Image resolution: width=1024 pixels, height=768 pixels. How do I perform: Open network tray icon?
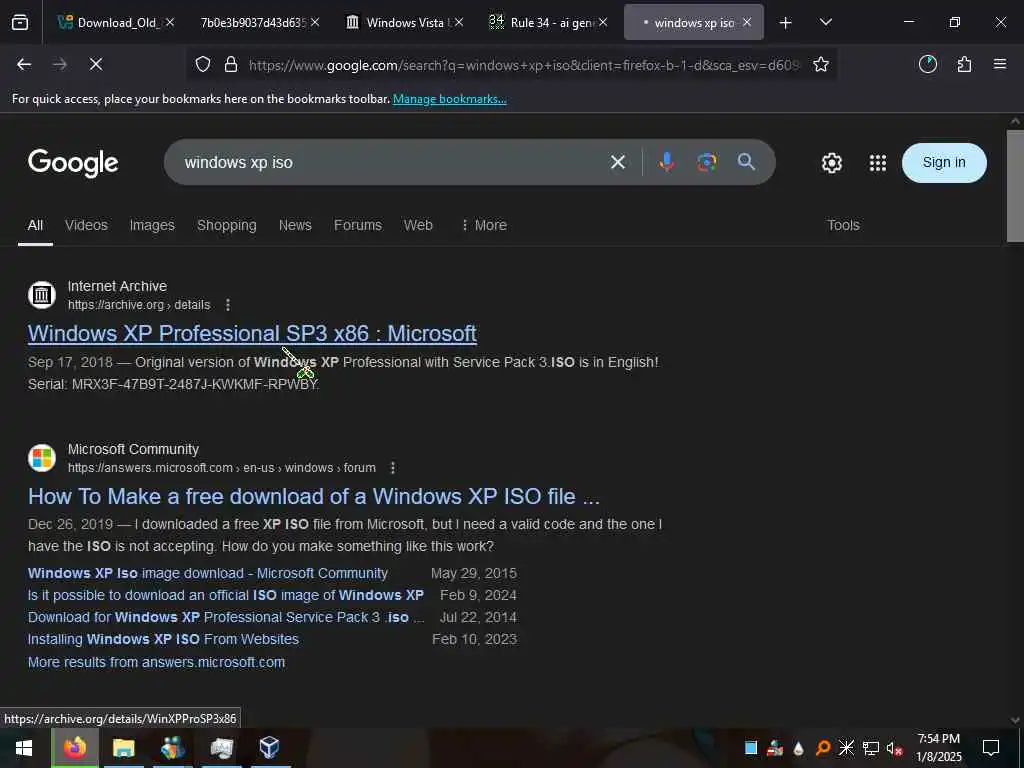coord(871,748)
